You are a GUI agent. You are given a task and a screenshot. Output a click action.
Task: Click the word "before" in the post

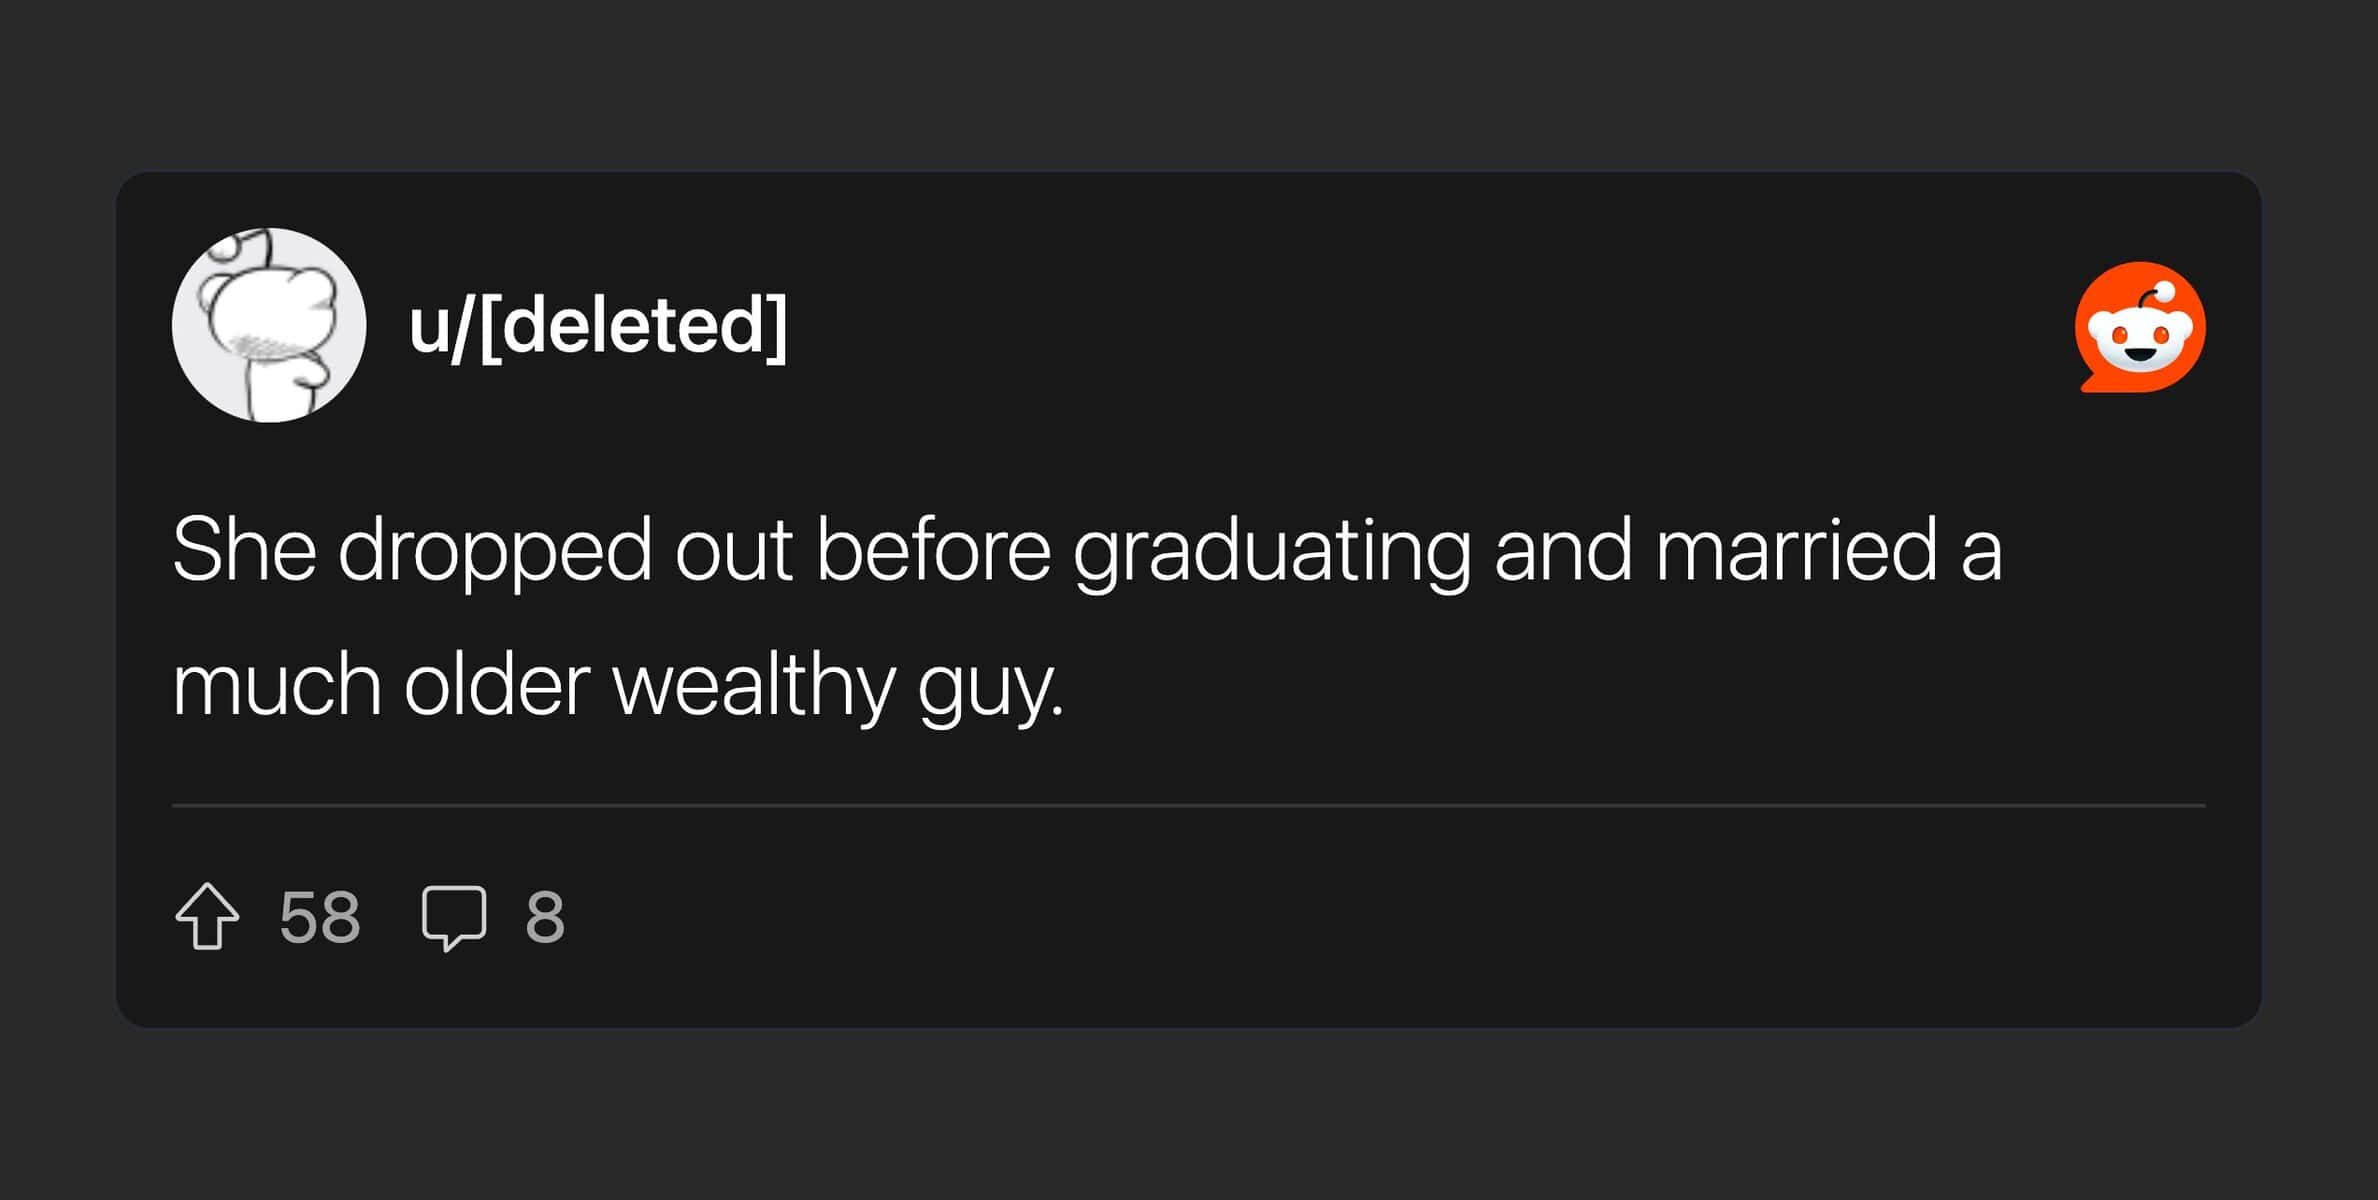click(933, 549)
